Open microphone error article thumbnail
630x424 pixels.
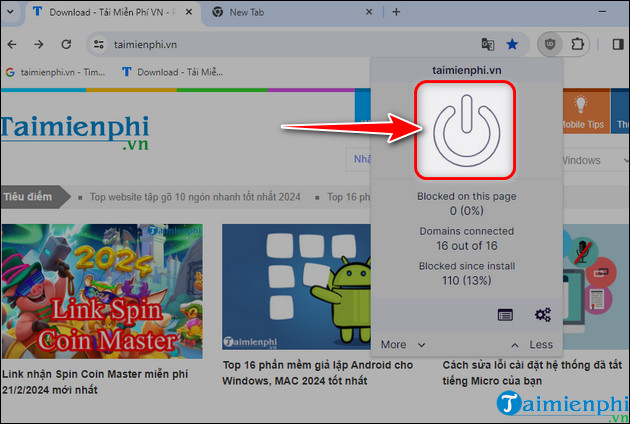596,287
